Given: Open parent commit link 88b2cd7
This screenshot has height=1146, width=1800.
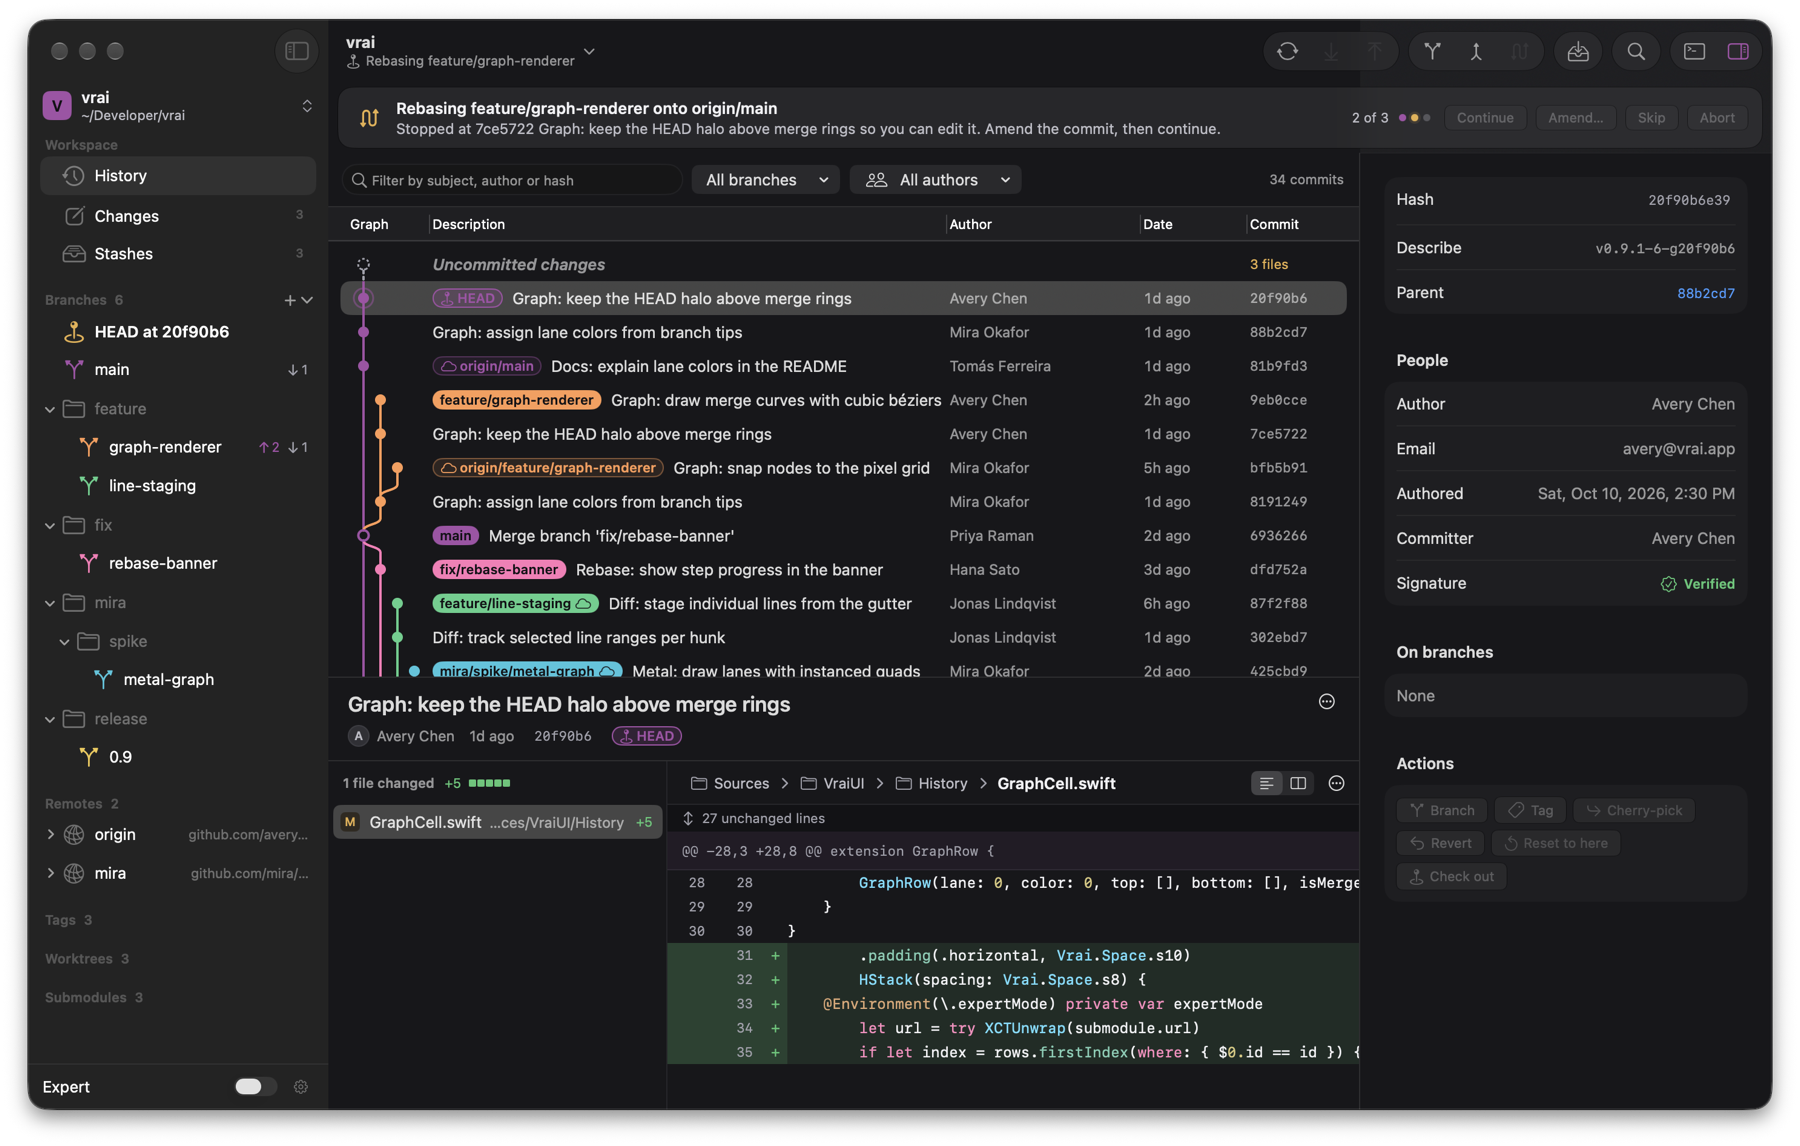Looking at the screenshot, I should (1705, 293).
